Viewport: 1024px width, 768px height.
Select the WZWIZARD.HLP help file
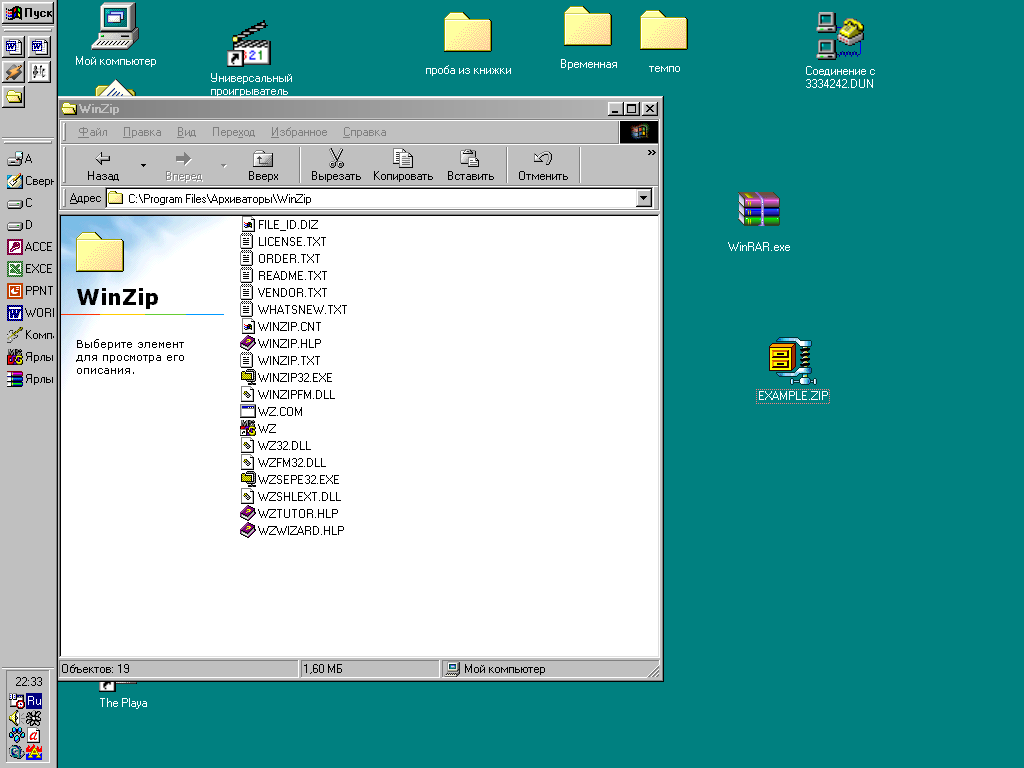(x=292, y=530)
